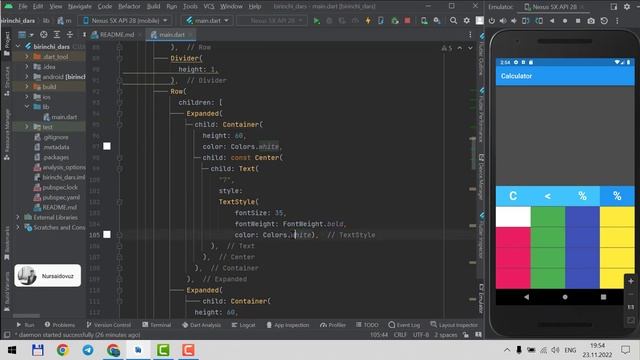Expand android folder in project tree
The width and height of the screenshot is (640, 360).
coord(27,77)
